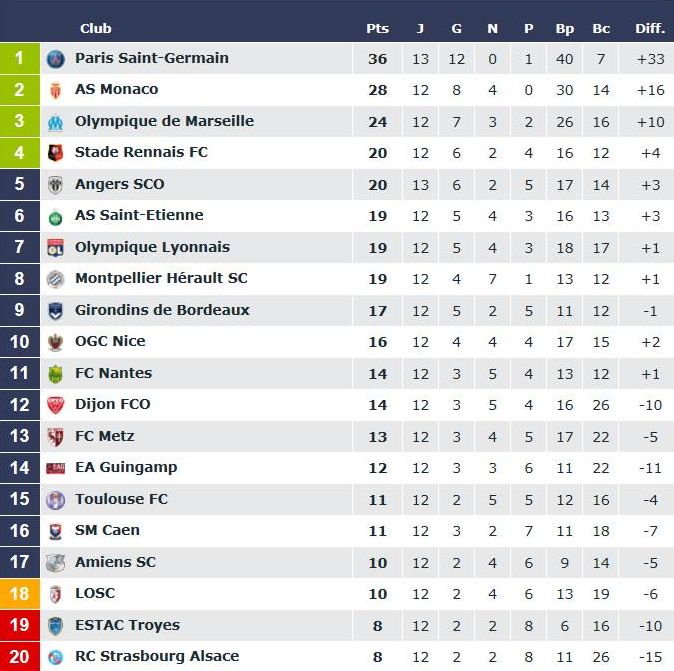Click the Paris Saint-Germain club crest
Screen dimensions: 674x671
pyautogui.click(x=56, y=59)
